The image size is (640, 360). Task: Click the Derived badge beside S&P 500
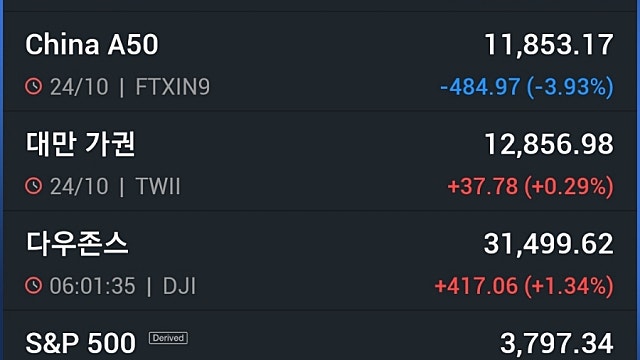coord(168,338)
